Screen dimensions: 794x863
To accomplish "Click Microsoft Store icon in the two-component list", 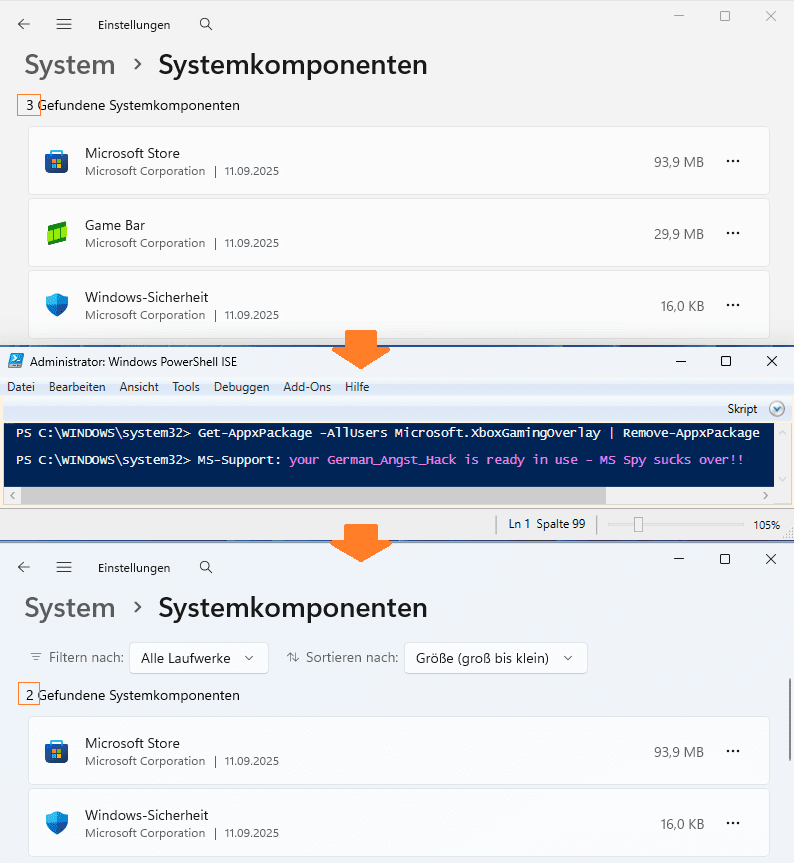I will (56, 751).
